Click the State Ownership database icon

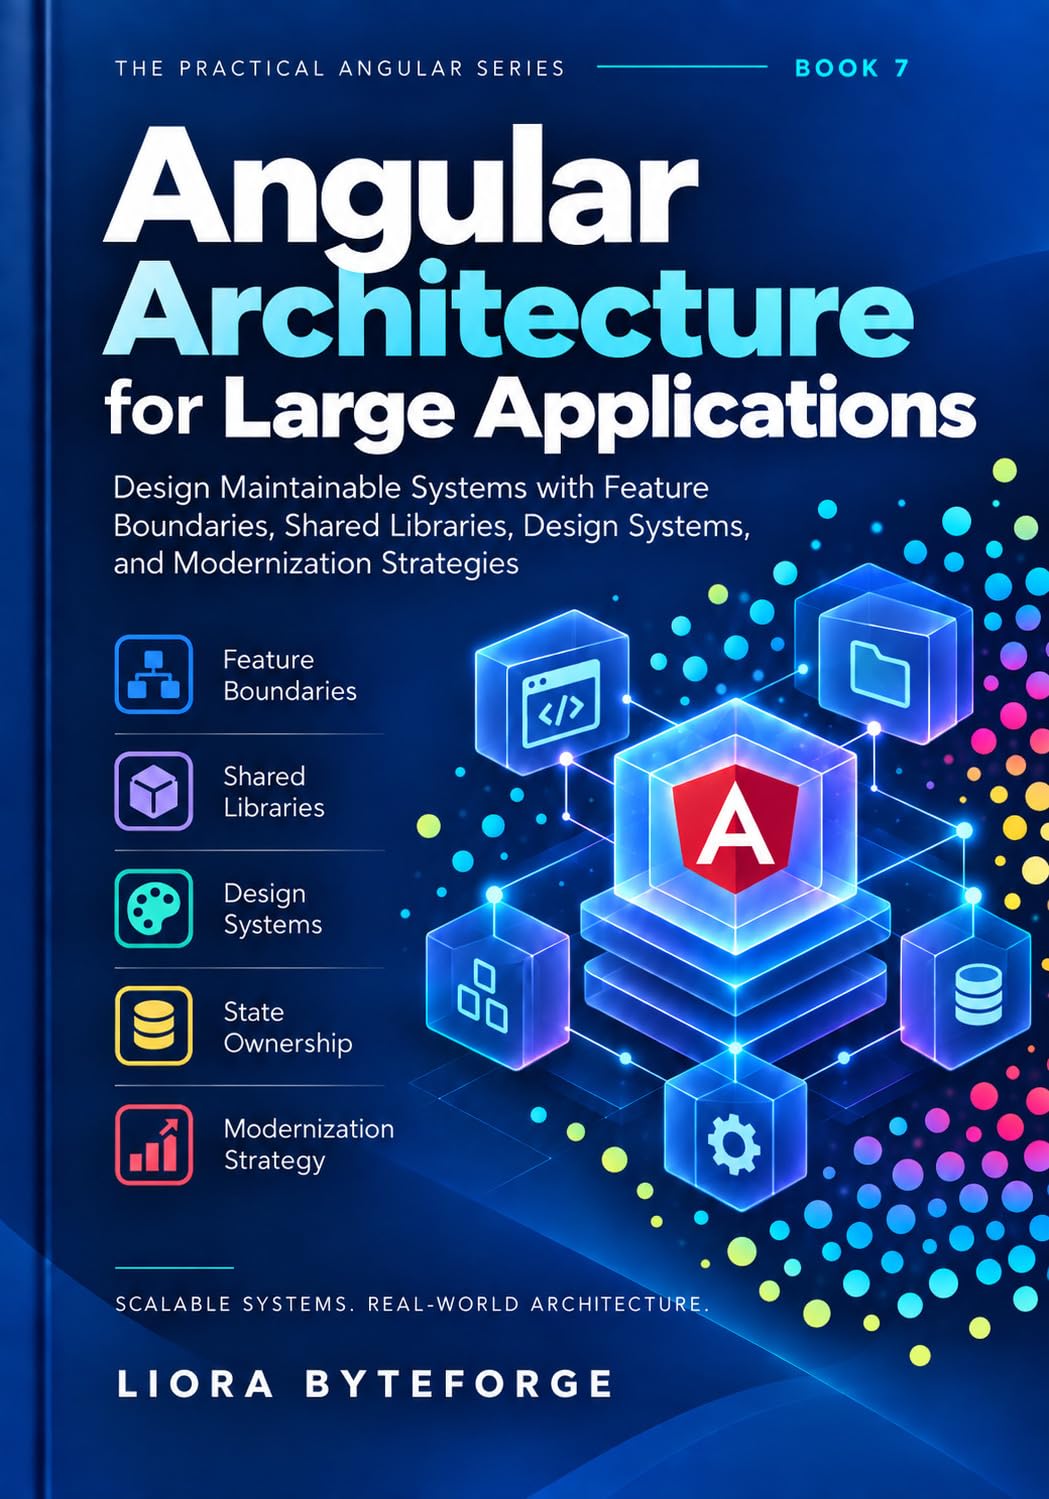click(x=154, y=1025)
